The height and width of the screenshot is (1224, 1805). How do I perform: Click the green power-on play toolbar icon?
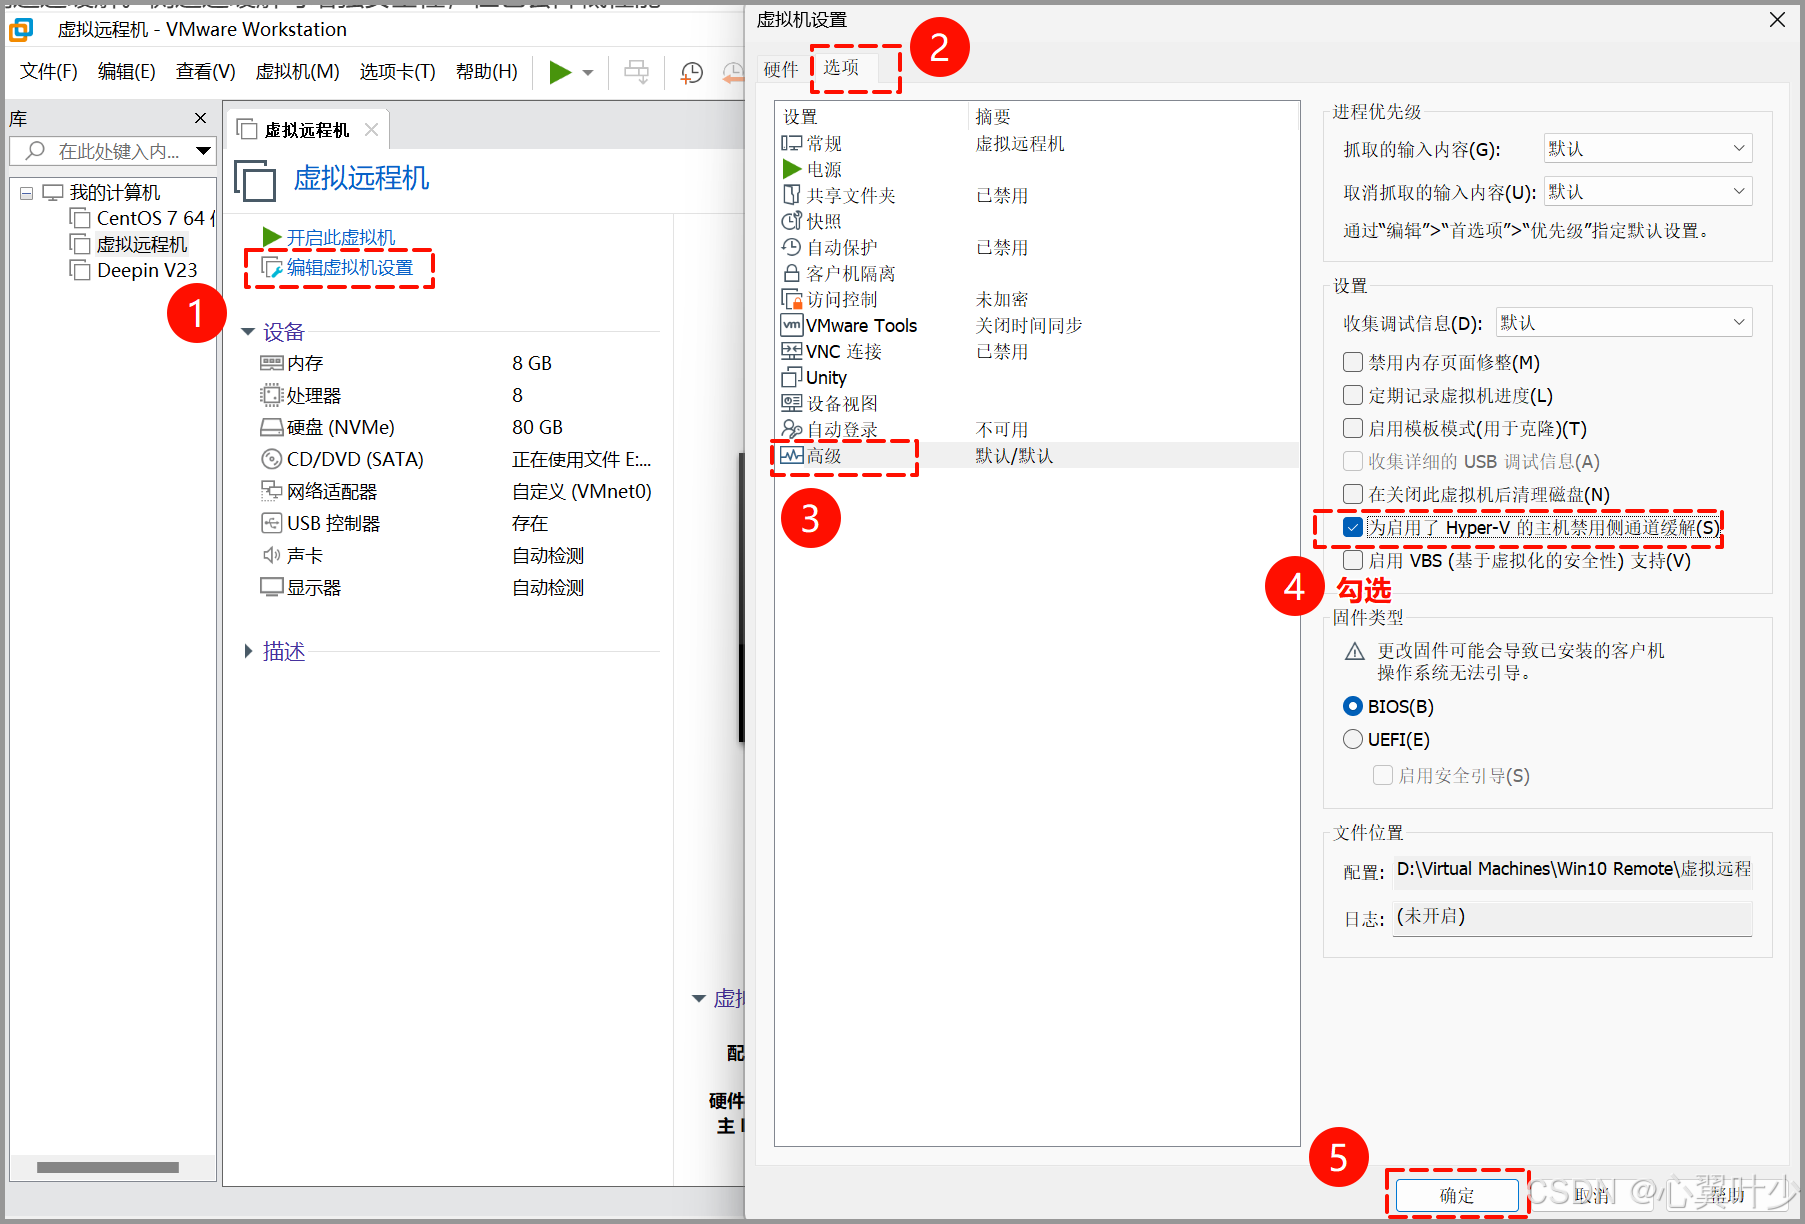click(560, 72)
